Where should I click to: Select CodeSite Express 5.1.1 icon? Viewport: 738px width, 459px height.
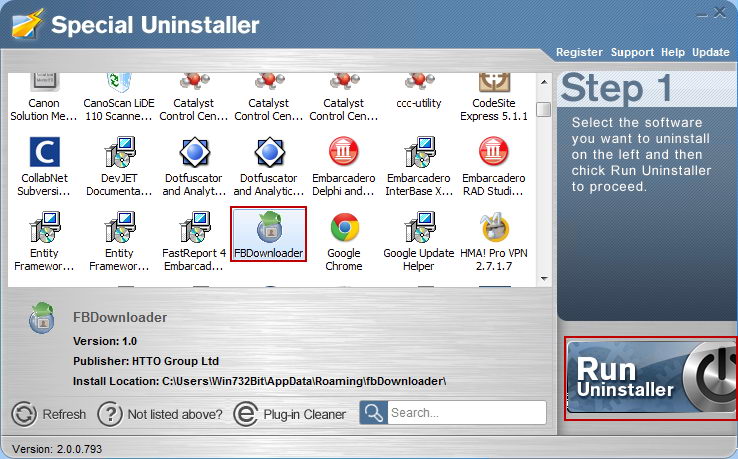(494, 82)
